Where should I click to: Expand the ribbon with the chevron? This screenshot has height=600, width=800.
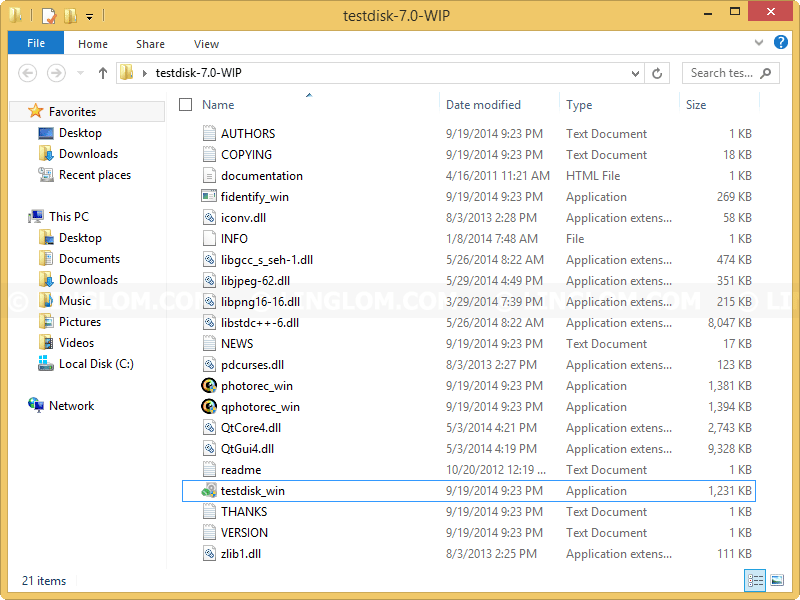pyautogui.click(x=759, y=43)
